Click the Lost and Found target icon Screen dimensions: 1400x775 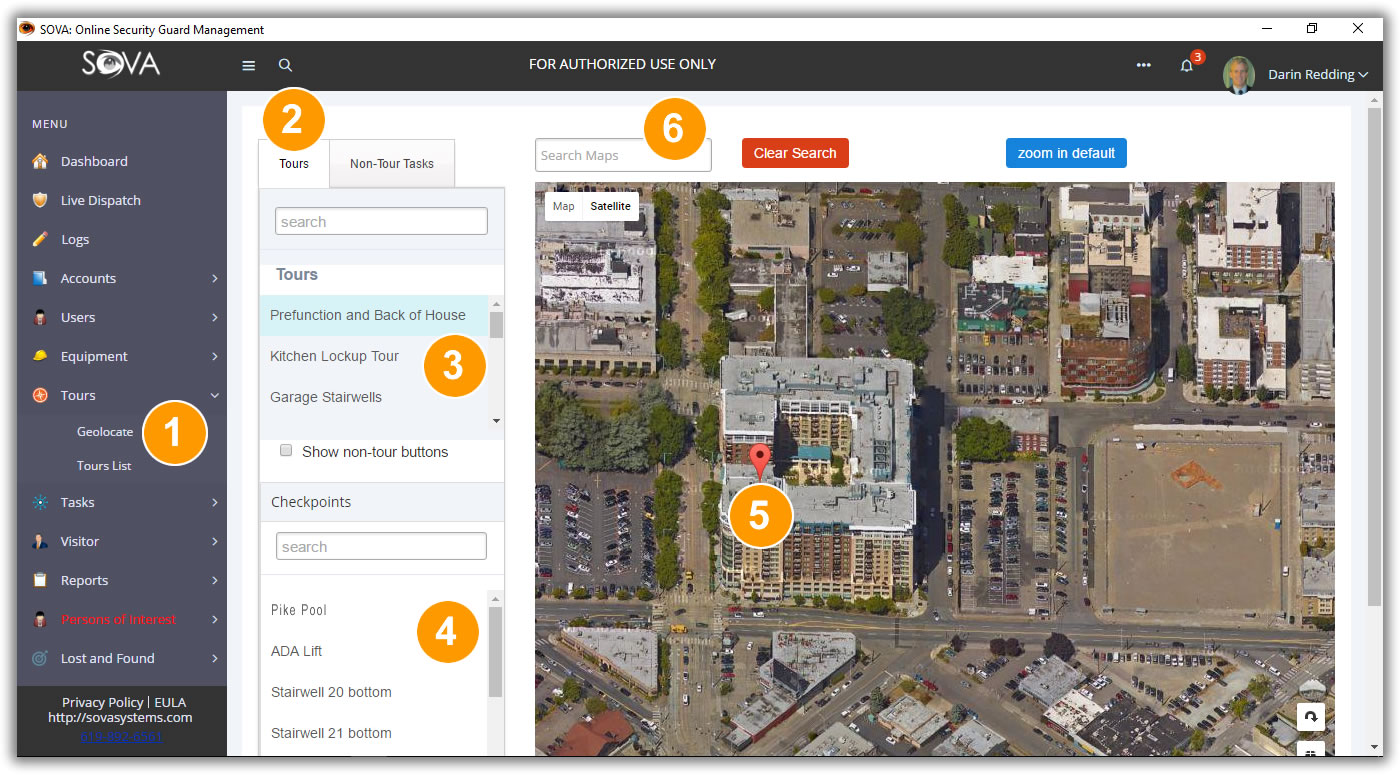(40, 658)
